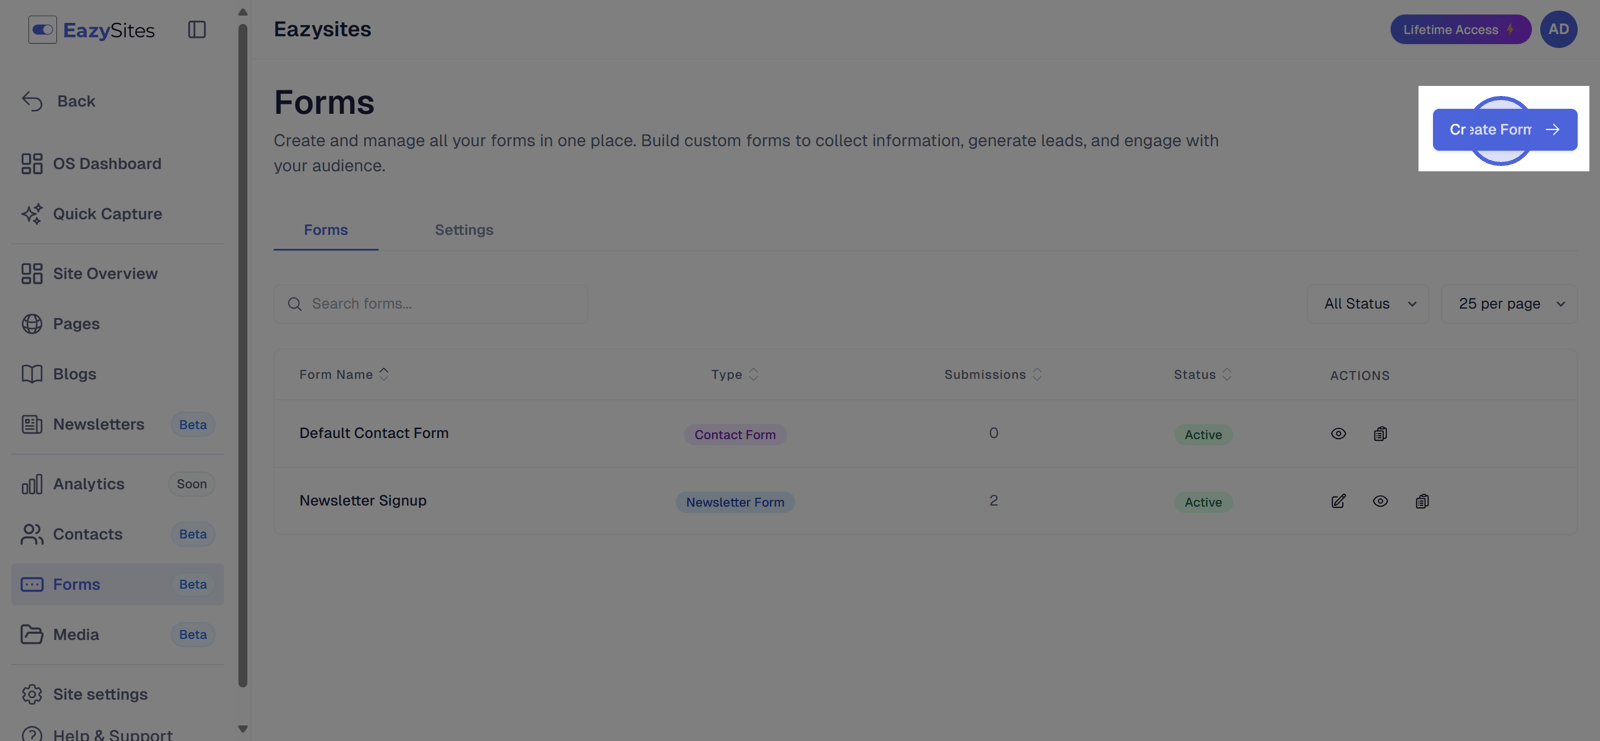Screen dimensions: 1600x741
Task: Open Pages globe icon
Action: (32, 323)
